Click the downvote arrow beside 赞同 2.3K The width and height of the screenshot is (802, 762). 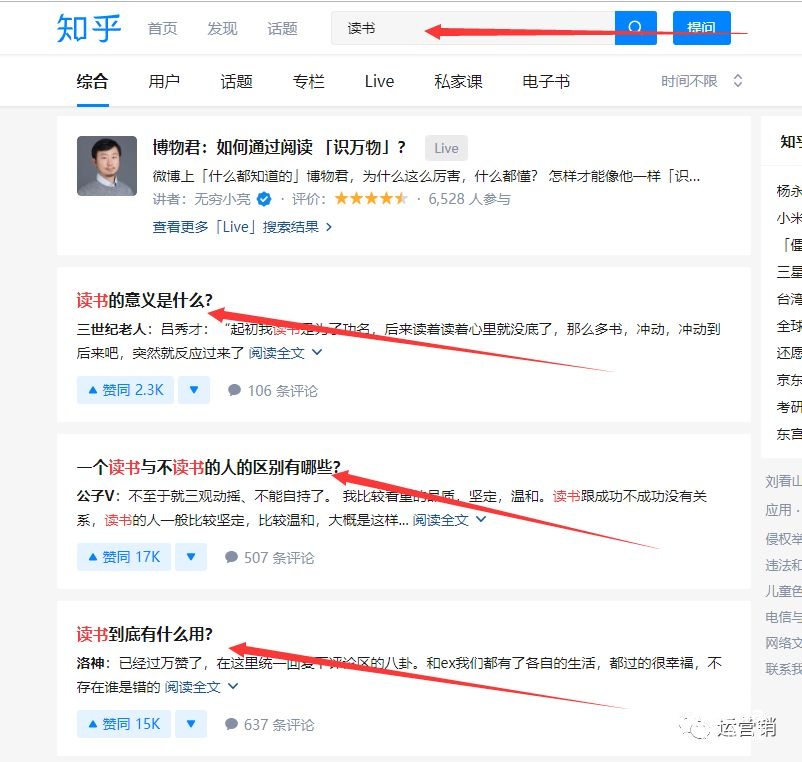tap(194, 390)
